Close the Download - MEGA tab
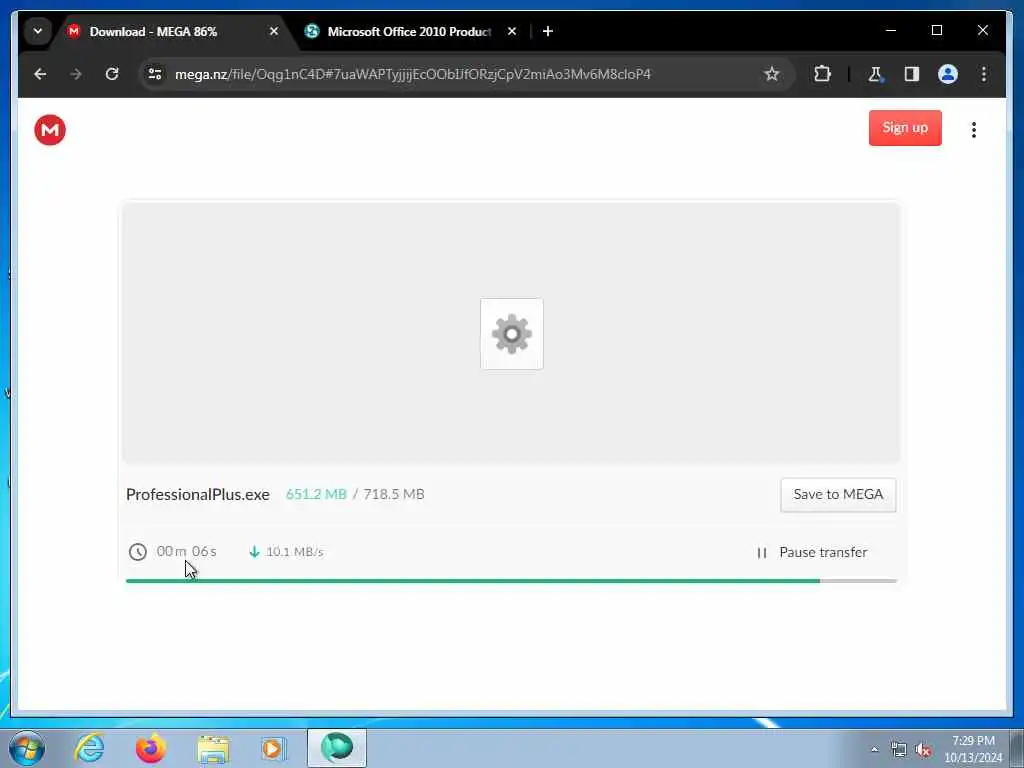The height and width of the screenshot is (768, 1024). [x=274, y=31]
